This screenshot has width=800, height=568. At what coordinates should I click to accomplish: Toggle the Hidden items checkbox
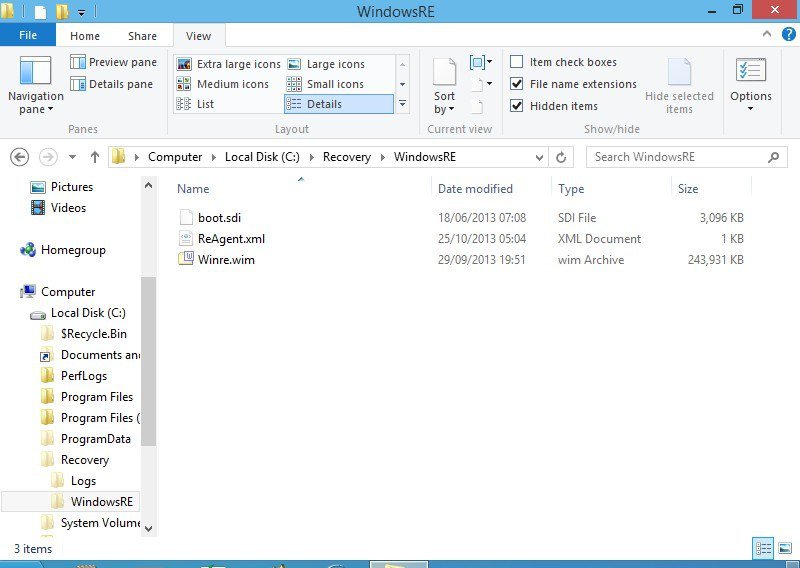click(x=517, y=106)
